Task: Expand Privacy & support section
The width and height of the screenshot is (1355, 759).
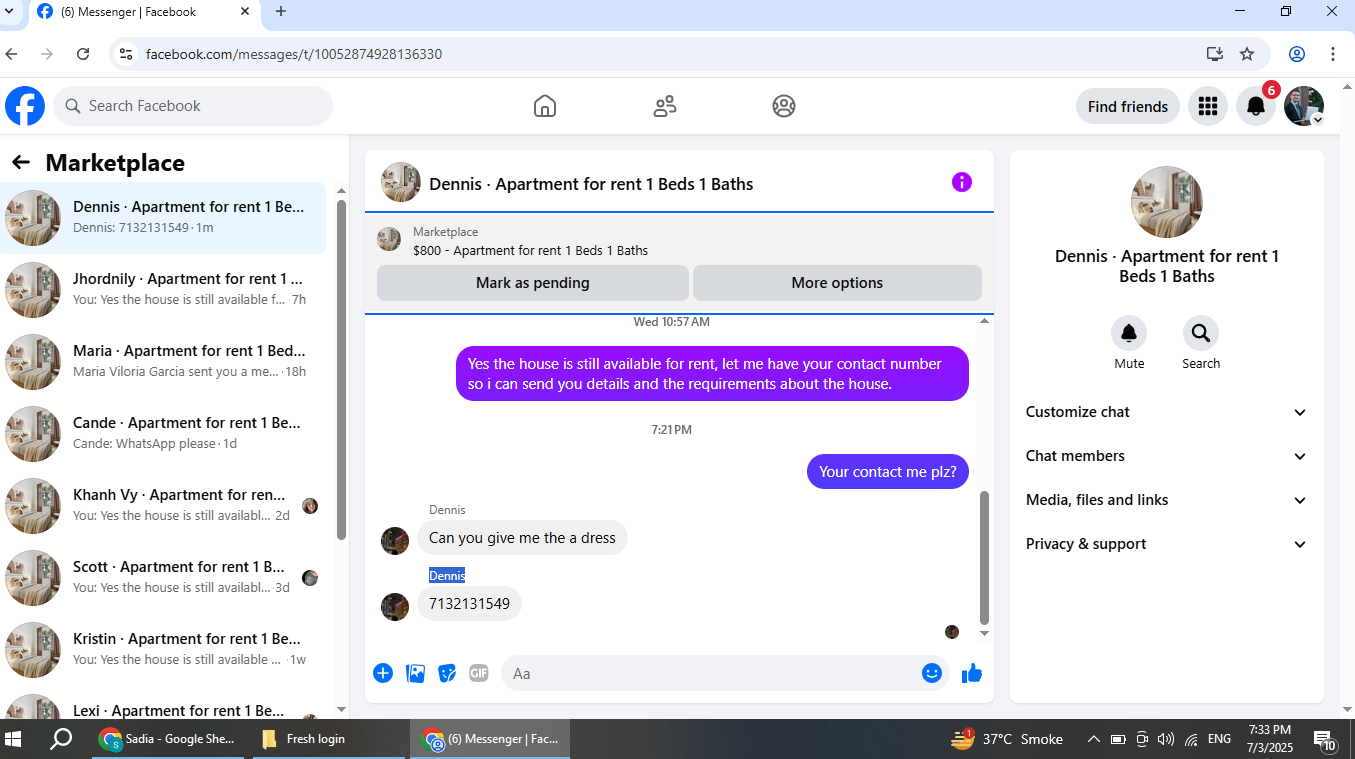Action: pos(1166,544)
